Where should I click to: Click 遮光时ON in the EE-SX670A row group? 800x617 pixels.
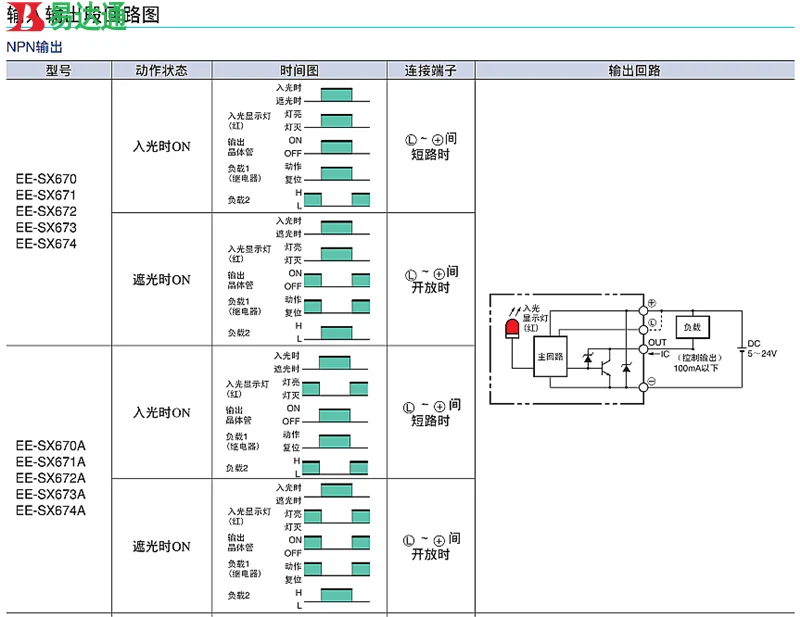[161, 547]
